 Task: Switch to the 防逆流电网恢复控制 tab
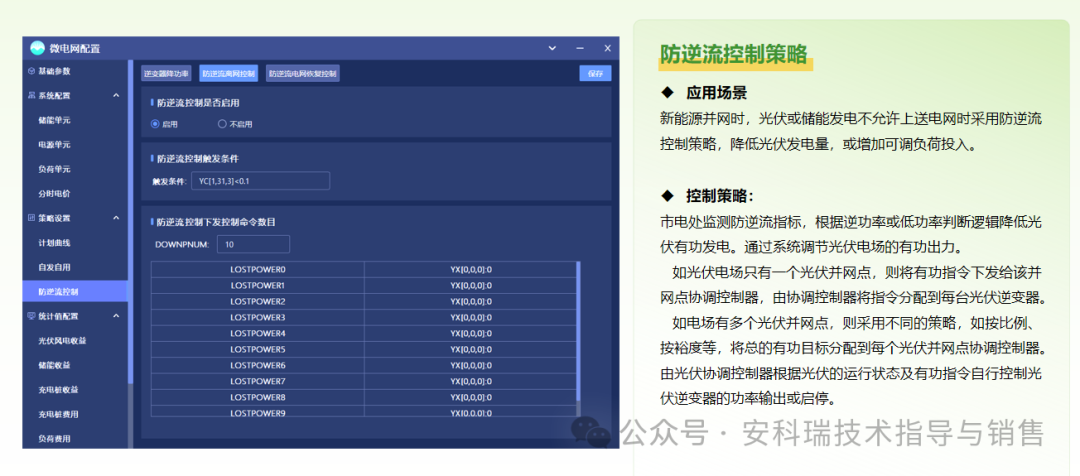(x=303, y=73)
